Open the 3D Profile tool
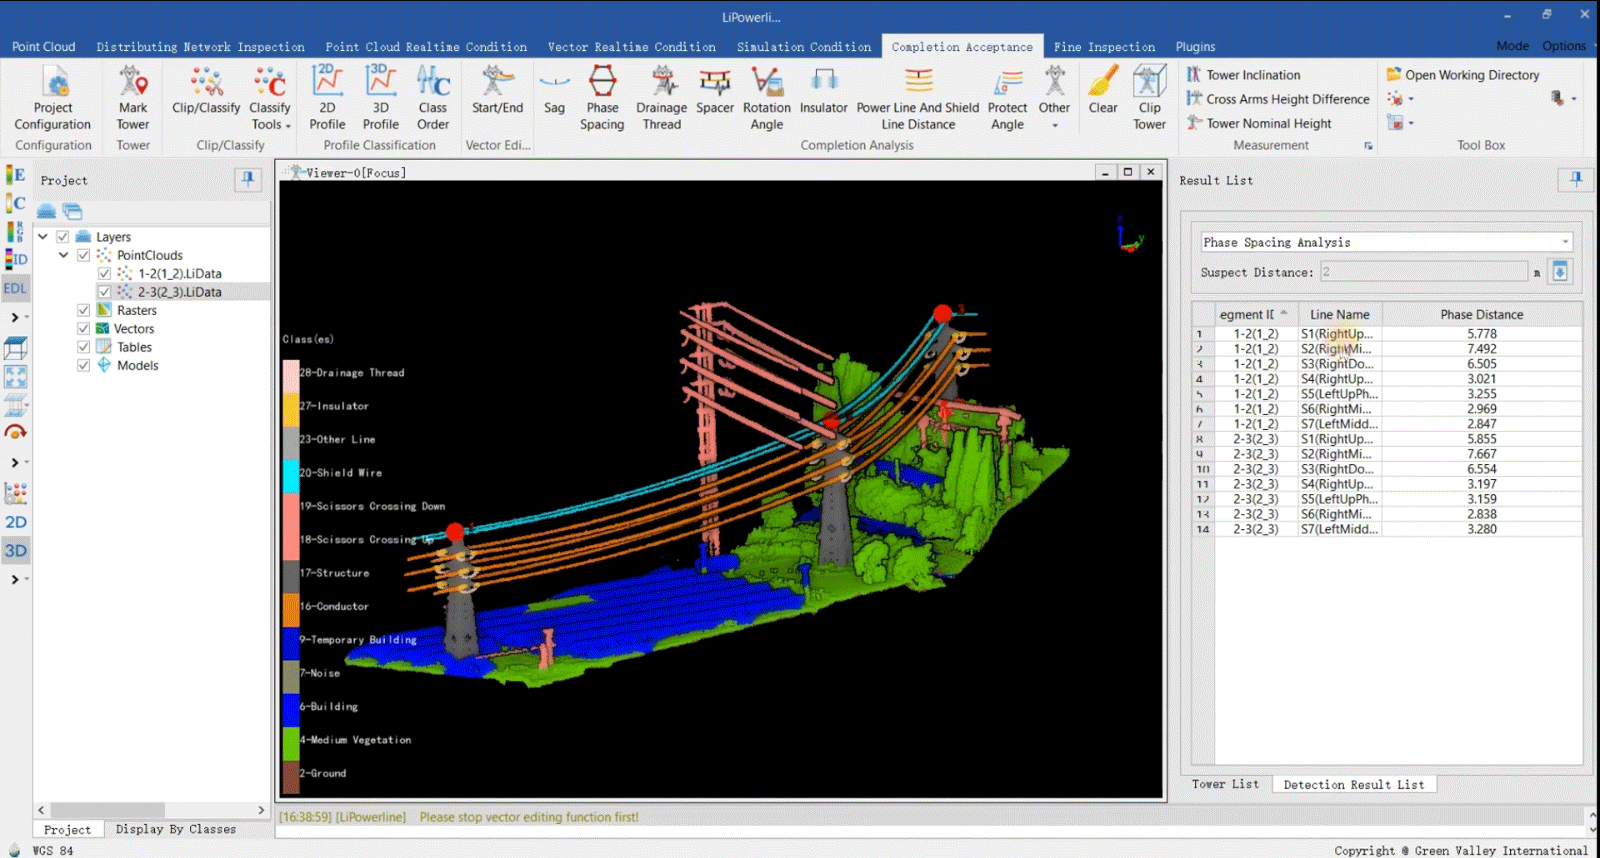The image size is (1600, 858). (380, 98)
